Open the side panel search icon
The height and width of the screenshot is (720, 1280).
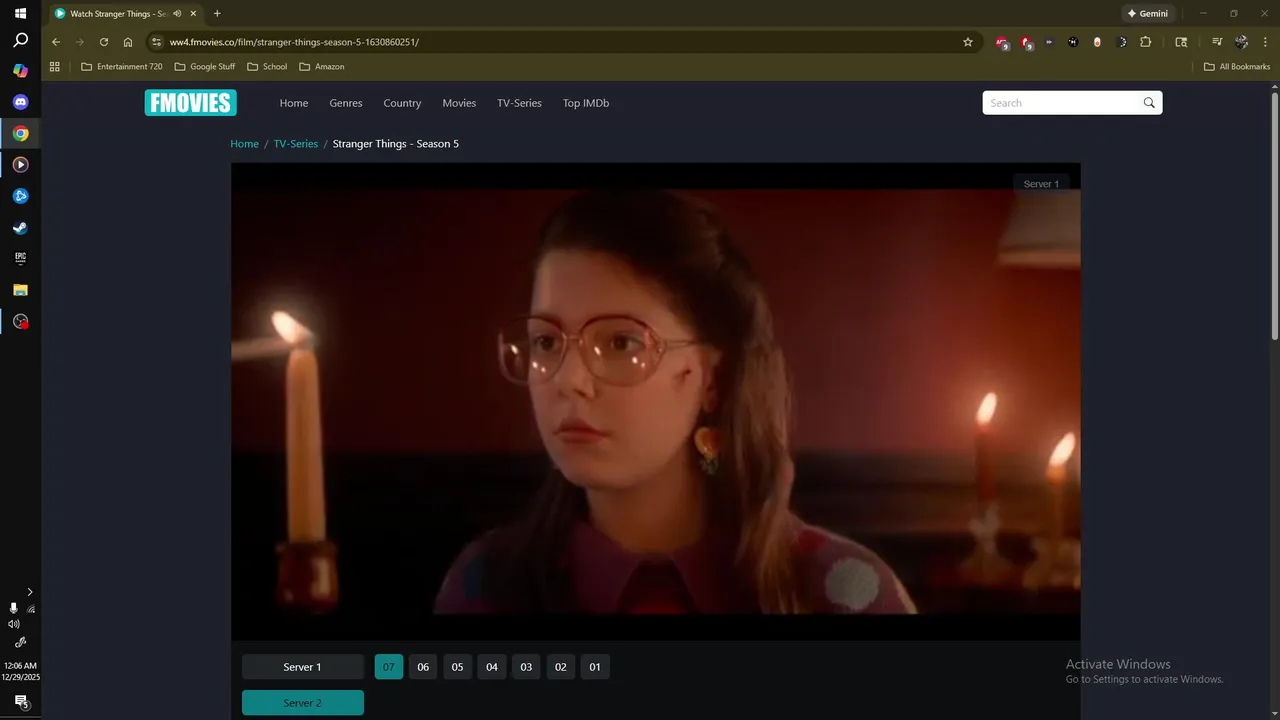click(1181, 42)
